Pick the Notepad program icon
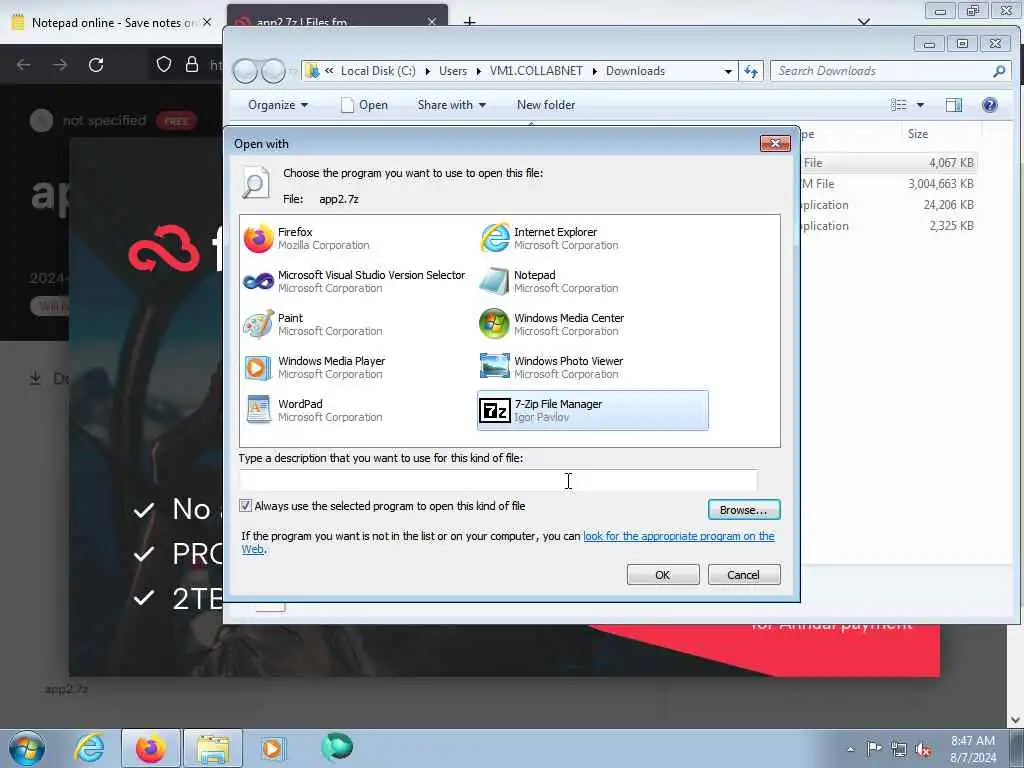Screen dimensions: 1024x768 pyautogui.click(x=494, y=281)
